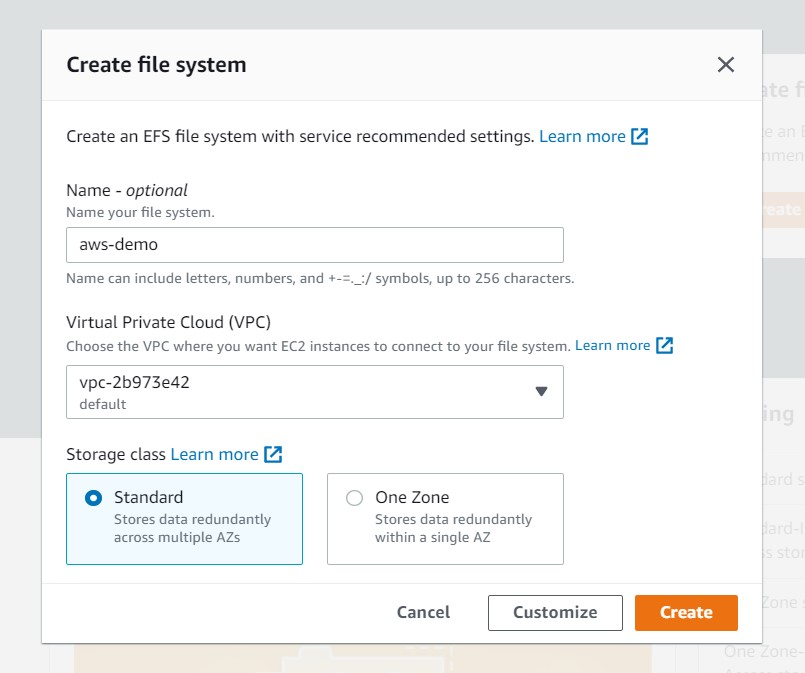Click external link icon next to VPC Learn more
The image size is (805, 673).
tap(664, 345)
